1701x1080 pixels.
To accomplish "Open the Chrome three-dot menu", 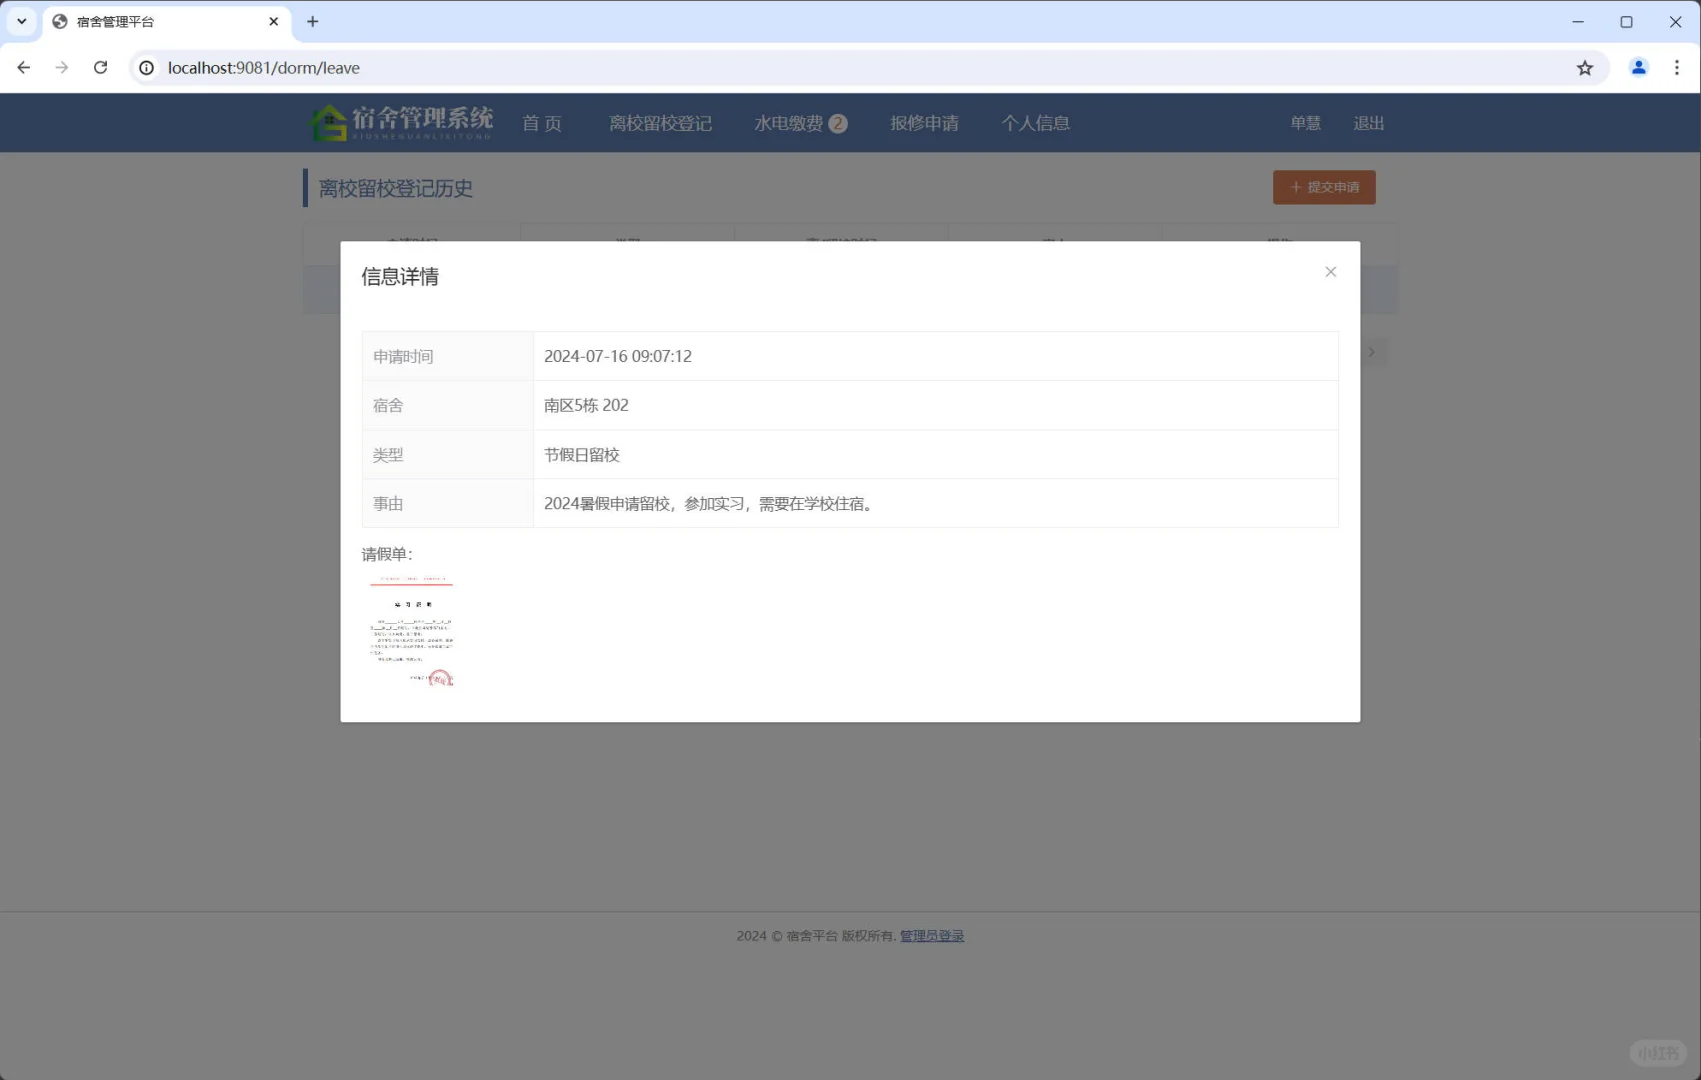I will pyautogui.click(x=1677, y=67).
